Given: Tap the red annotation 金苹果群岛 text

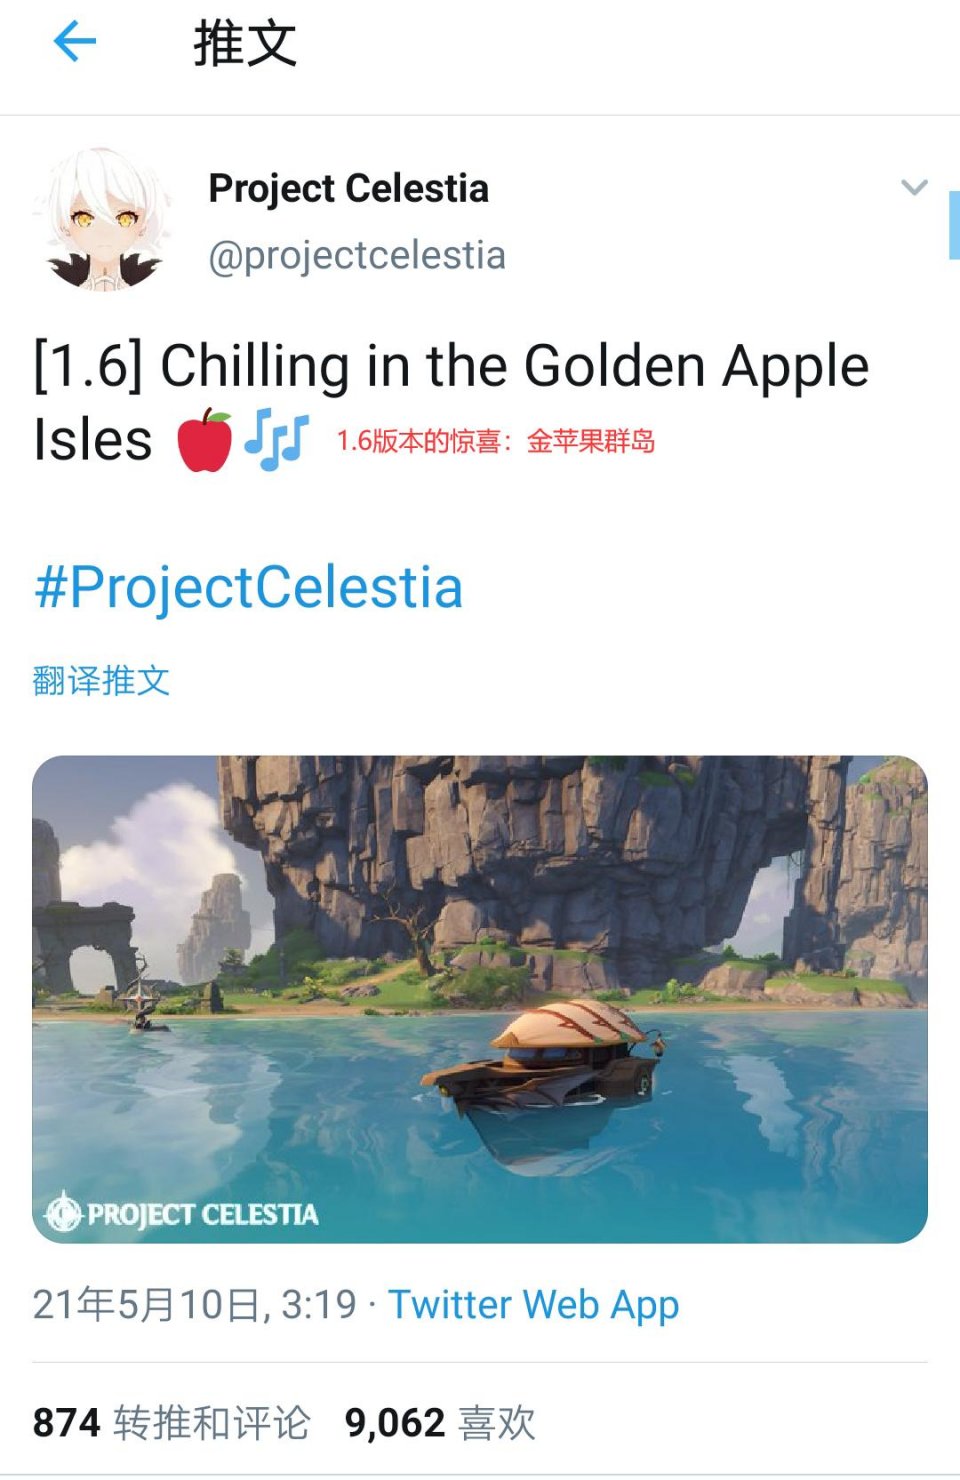Looking at the screenshot, I should point(590,440).
